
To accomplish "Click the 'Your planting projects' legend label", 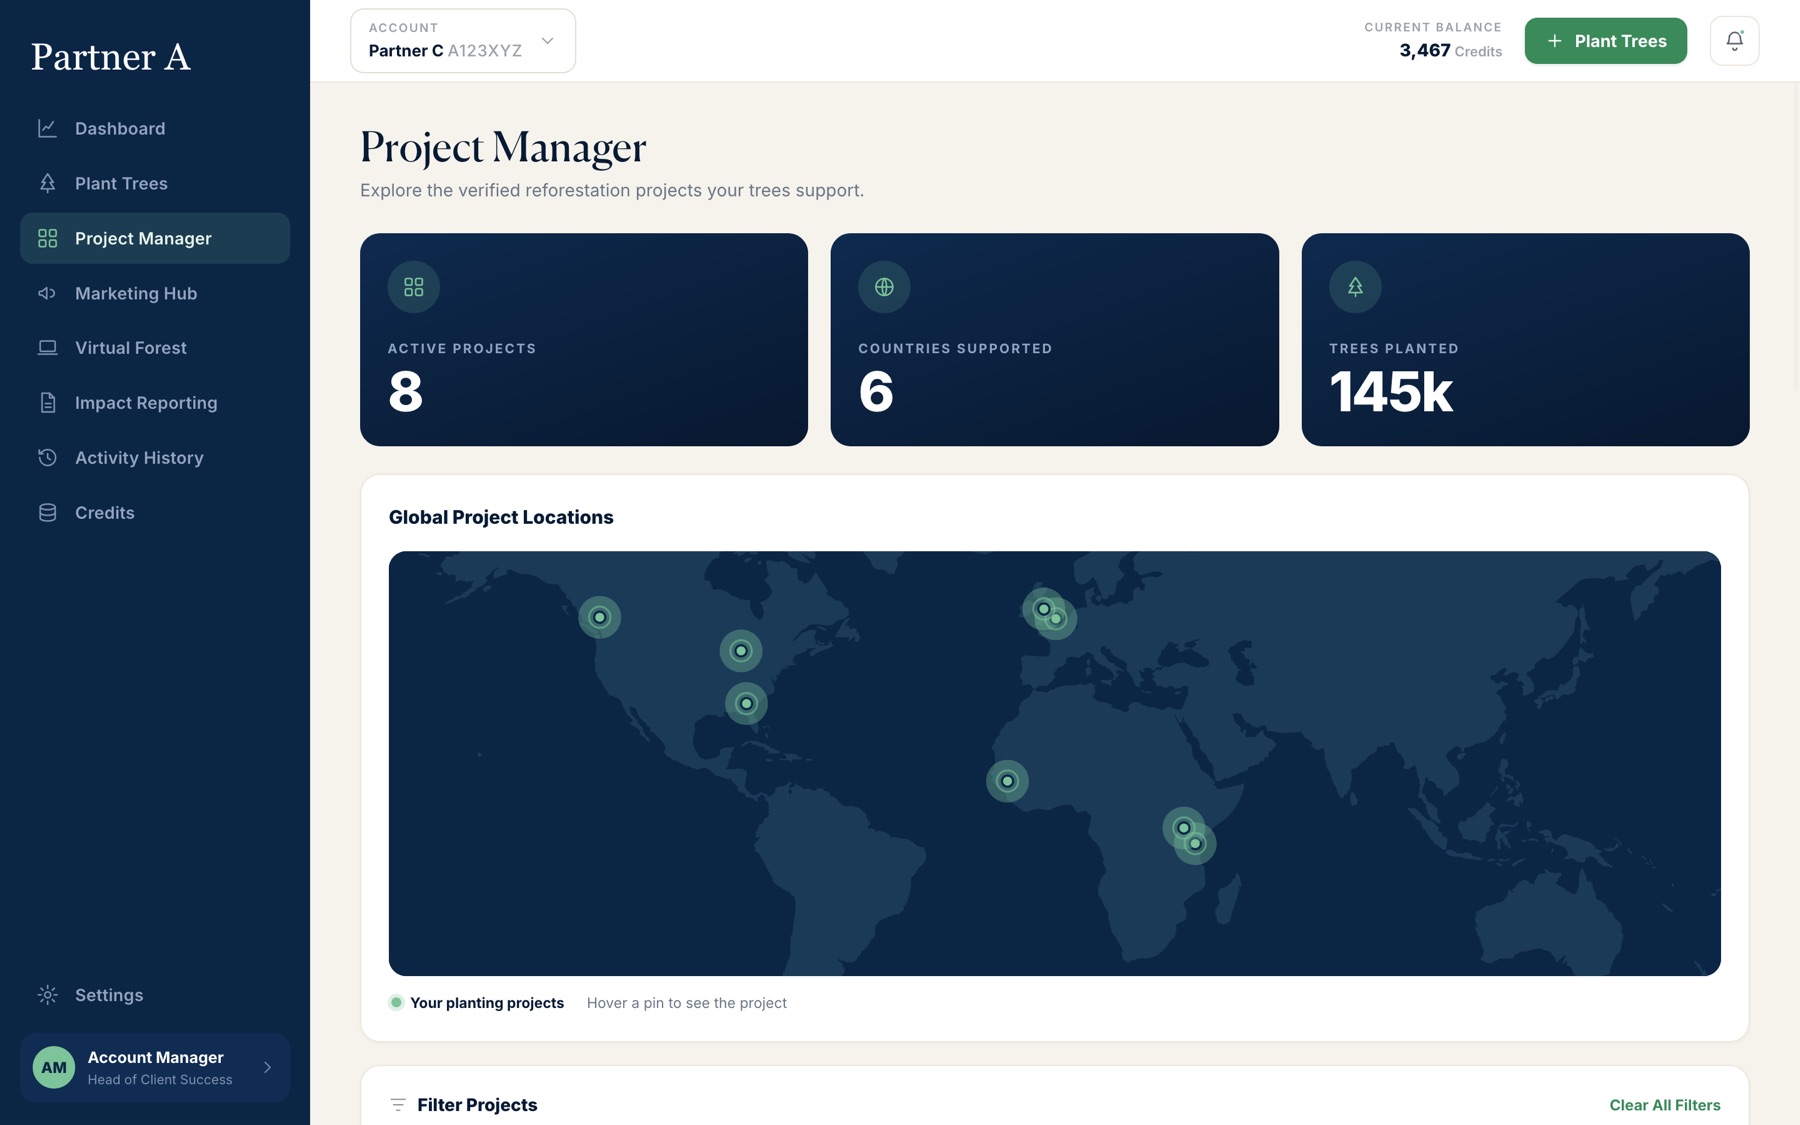I will [x=487, y=1003].
